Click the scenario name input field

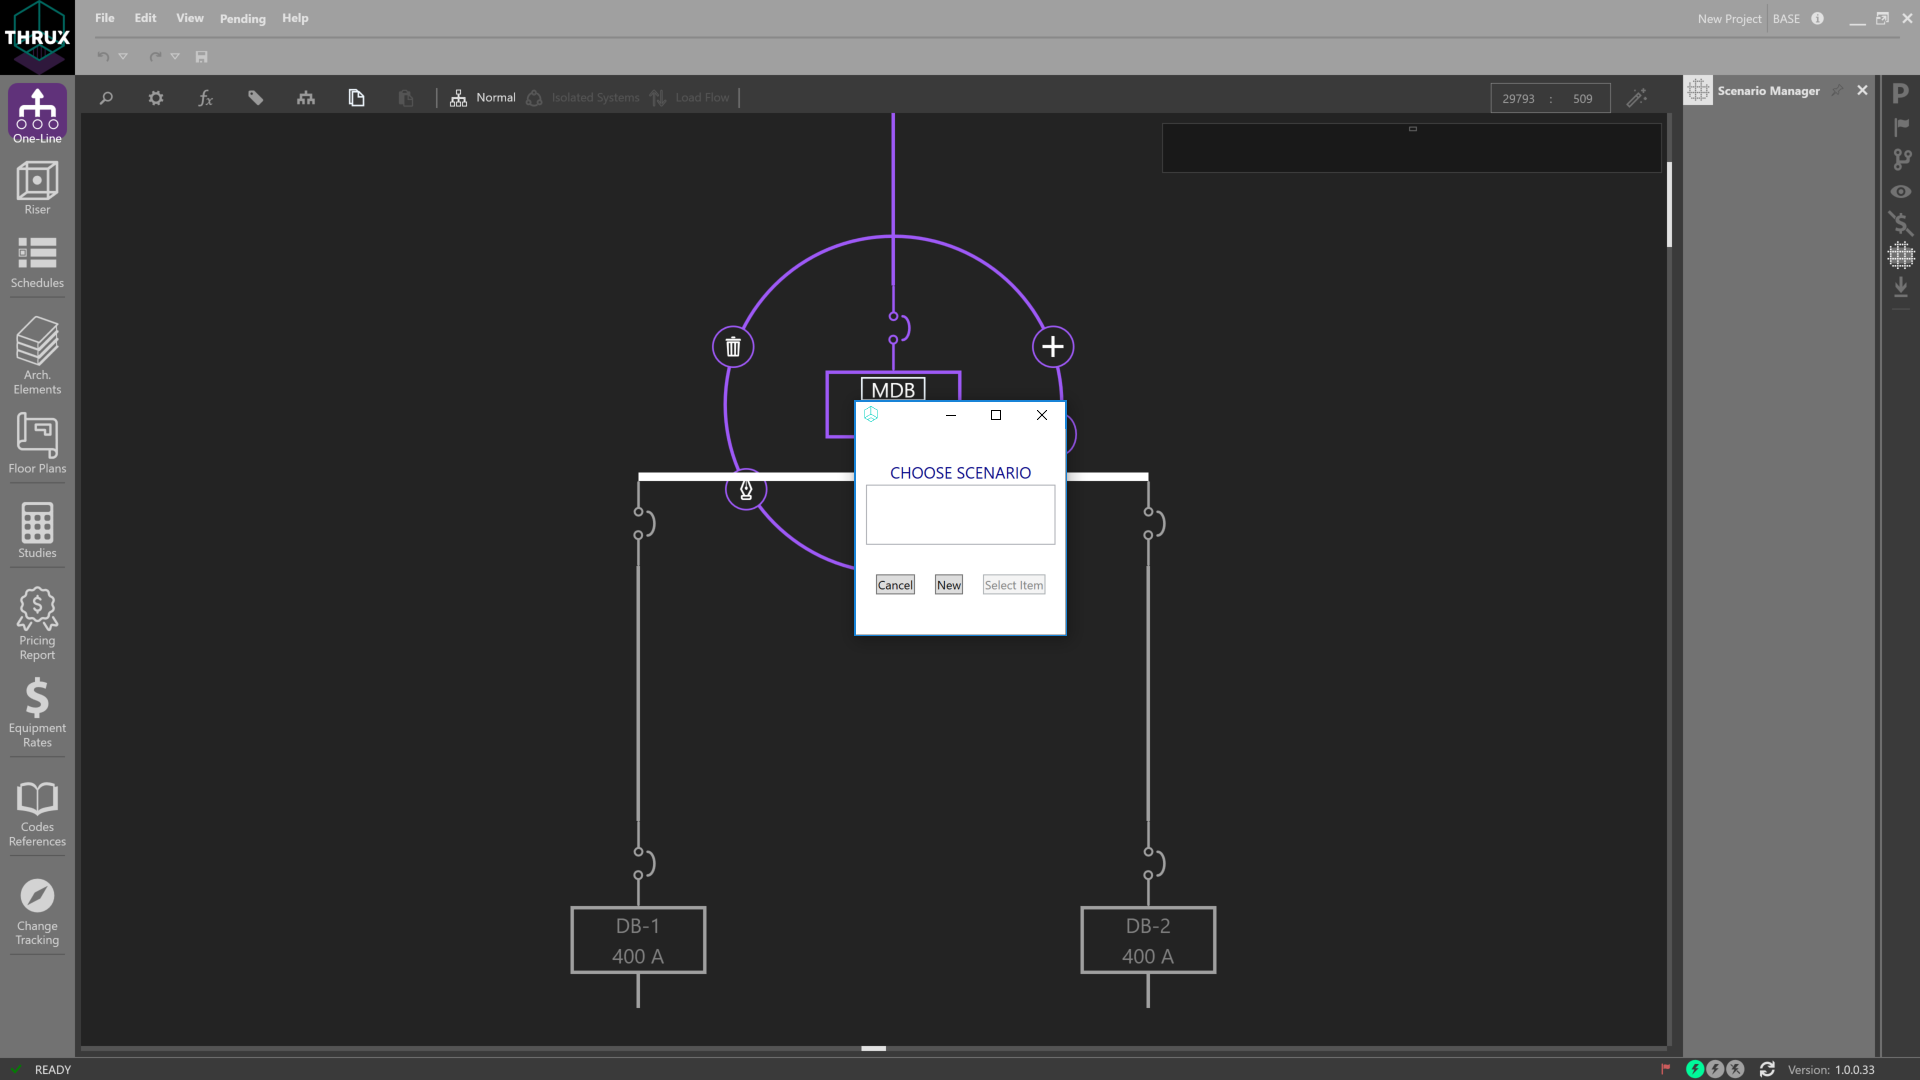[959, 514]
